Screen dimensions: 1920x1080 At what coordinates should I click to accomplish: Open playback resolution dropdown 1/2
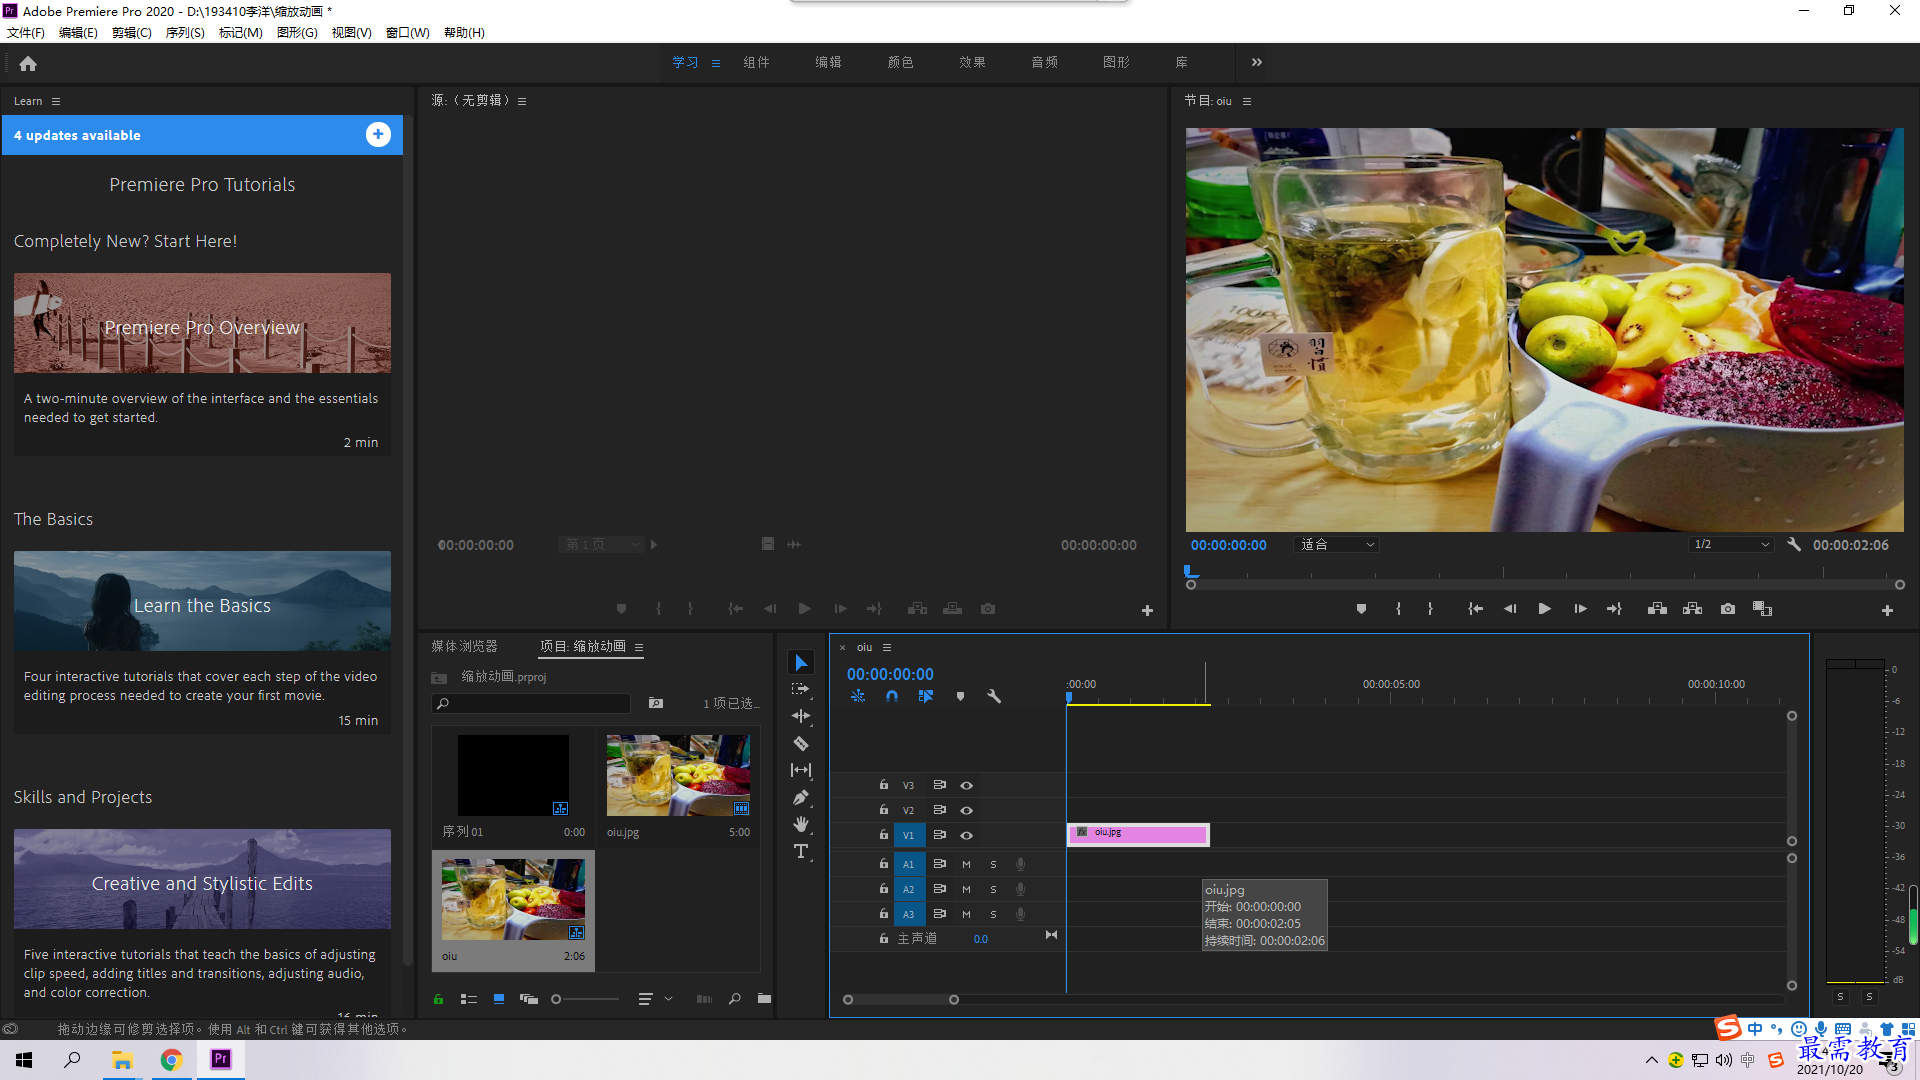point(1732,545)
